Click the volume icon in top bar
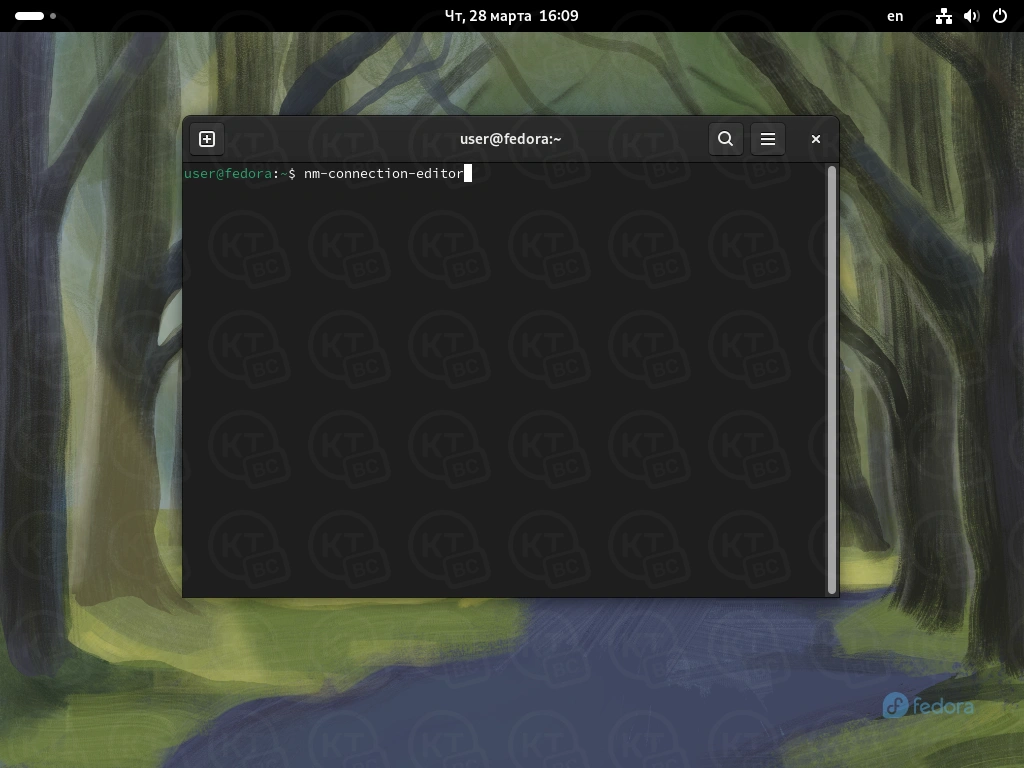1024x768 pixels. (972, 16)
